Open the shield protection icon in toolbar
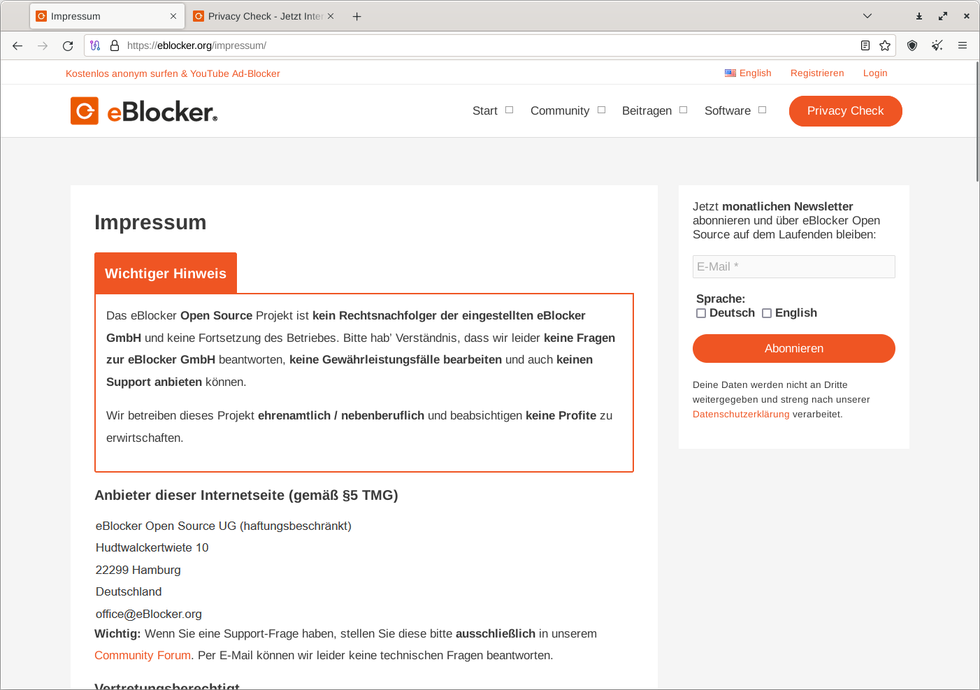Image resolution: width=980 pixels, height=690 pixels. (x=912, y=46)
